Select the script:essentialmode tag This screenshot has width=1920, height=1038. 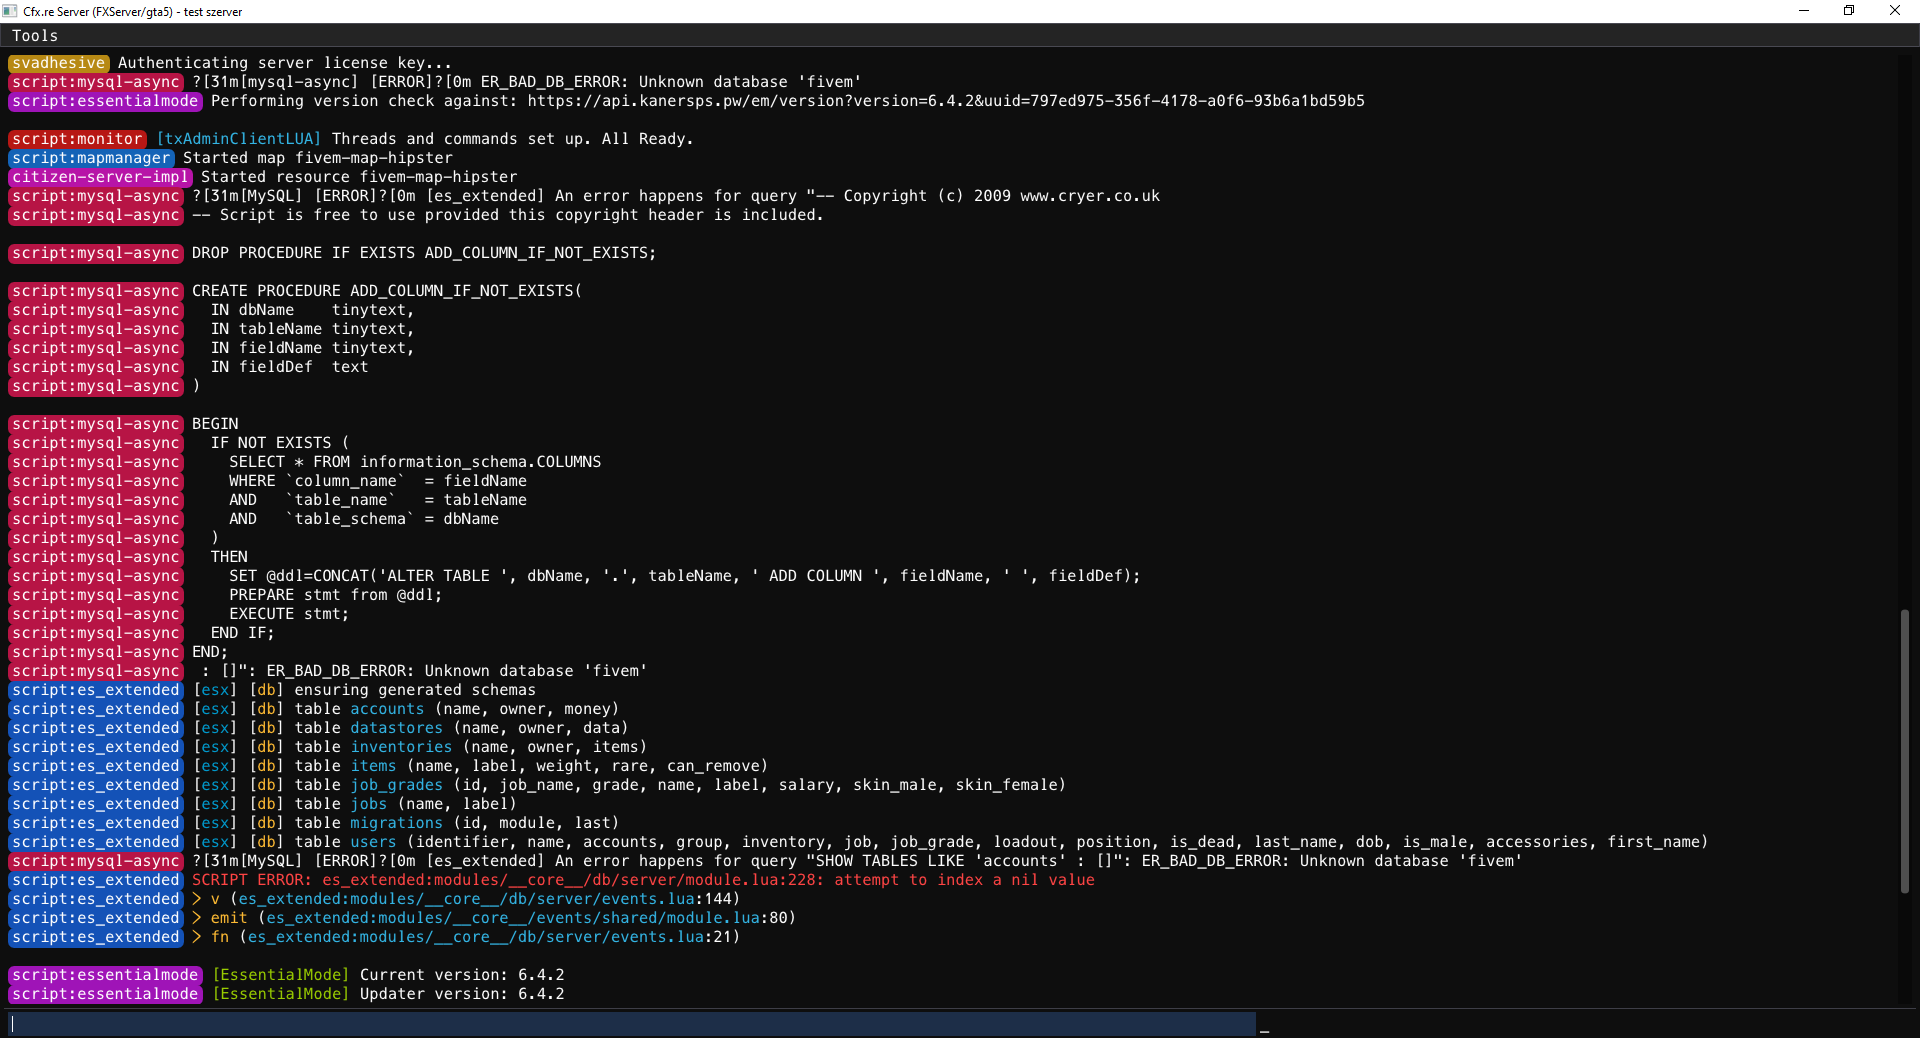[105, 101]
